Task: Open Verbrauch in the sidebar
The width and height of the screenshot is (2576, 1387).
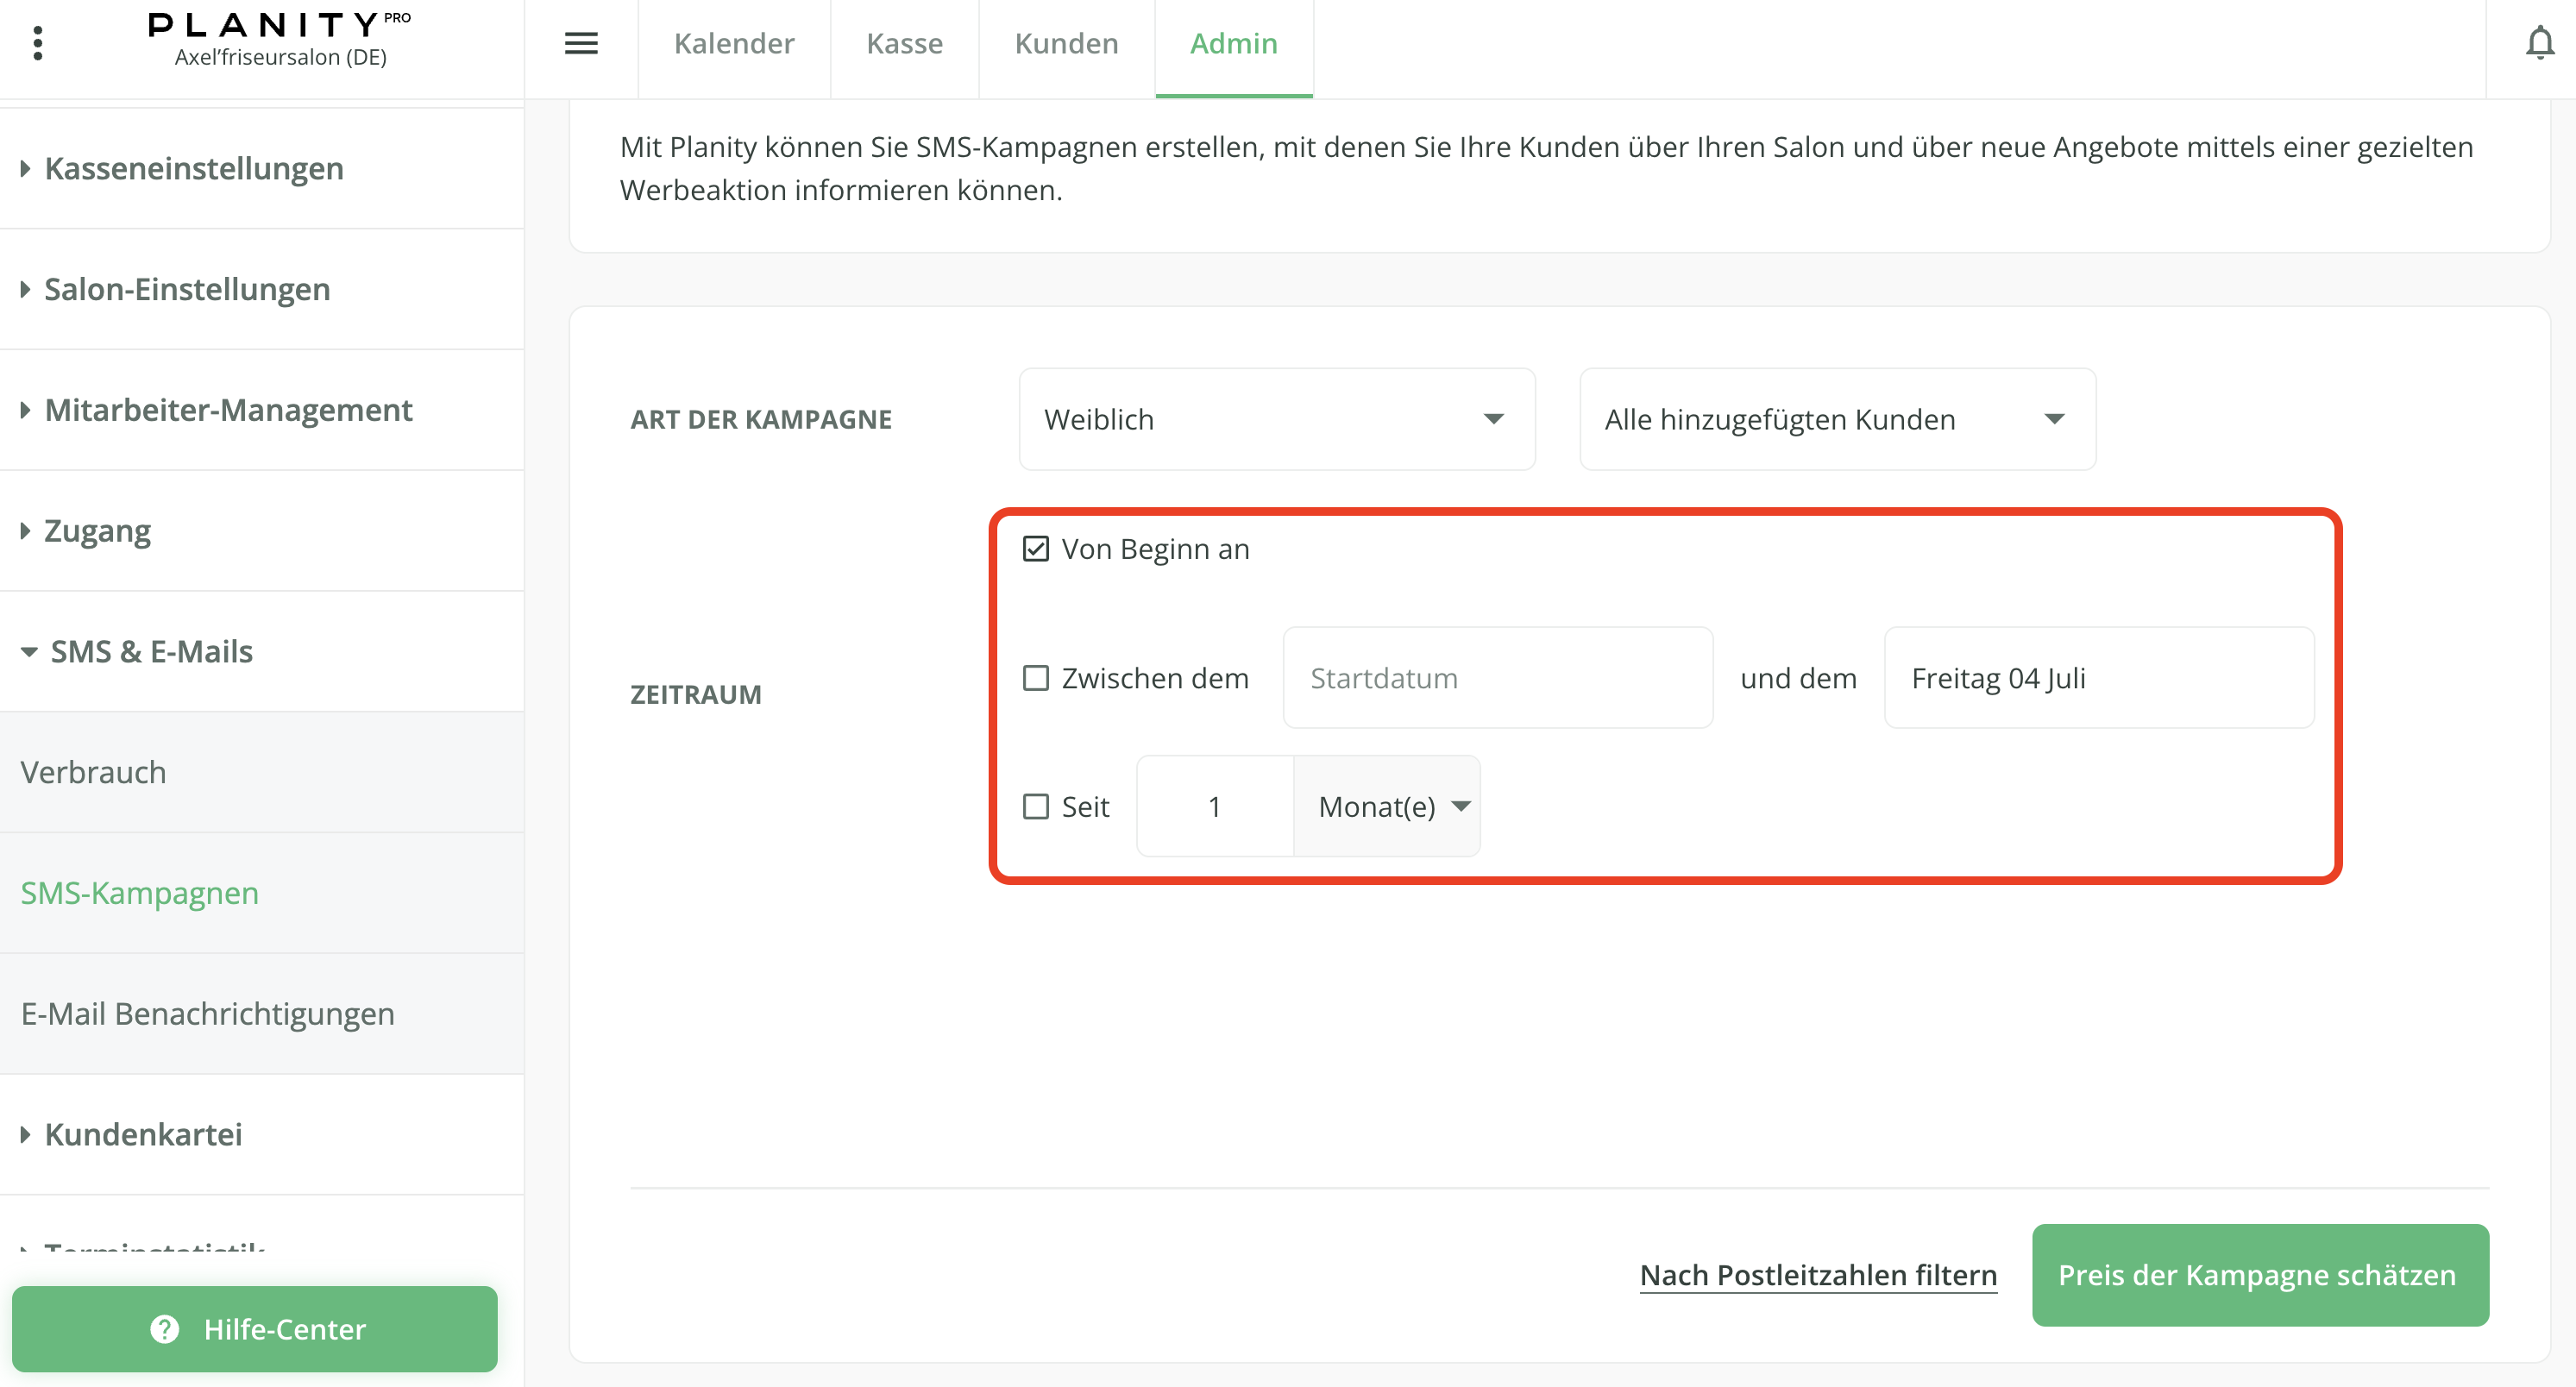Action: coord(93,772)
